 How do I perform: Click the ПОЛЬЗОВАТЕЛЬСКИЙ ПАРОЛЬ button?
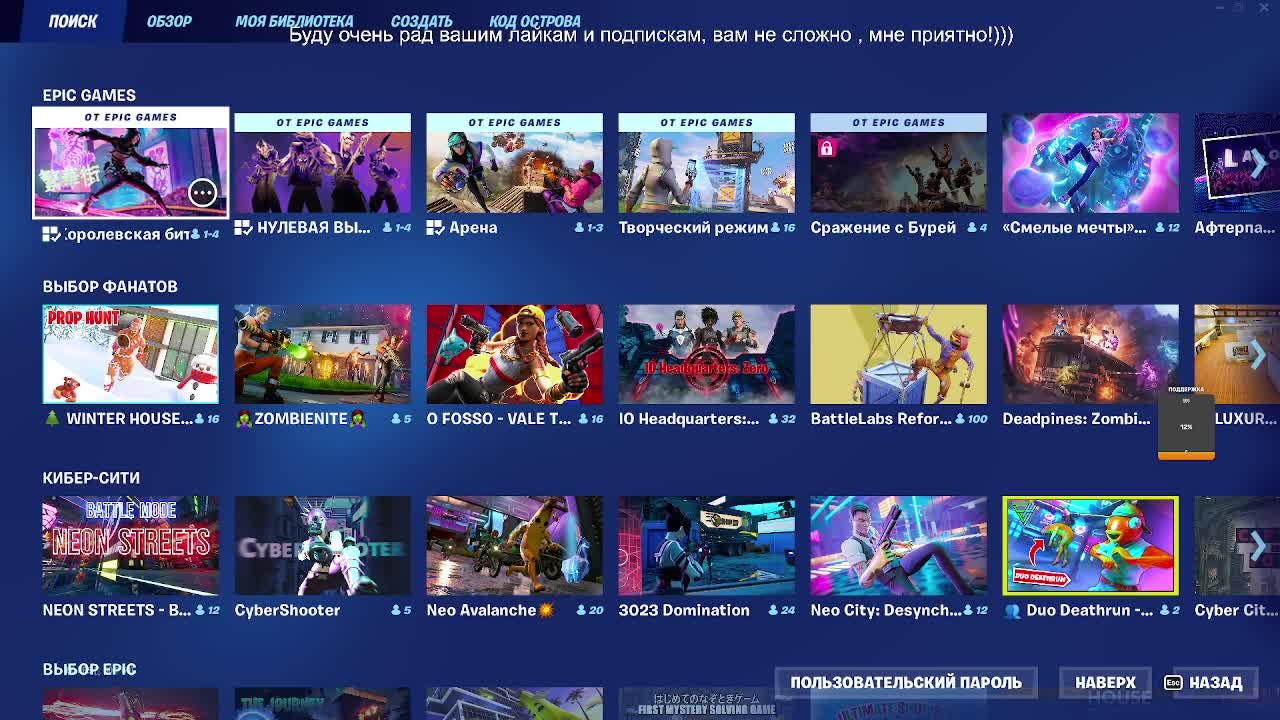(906, 683)
